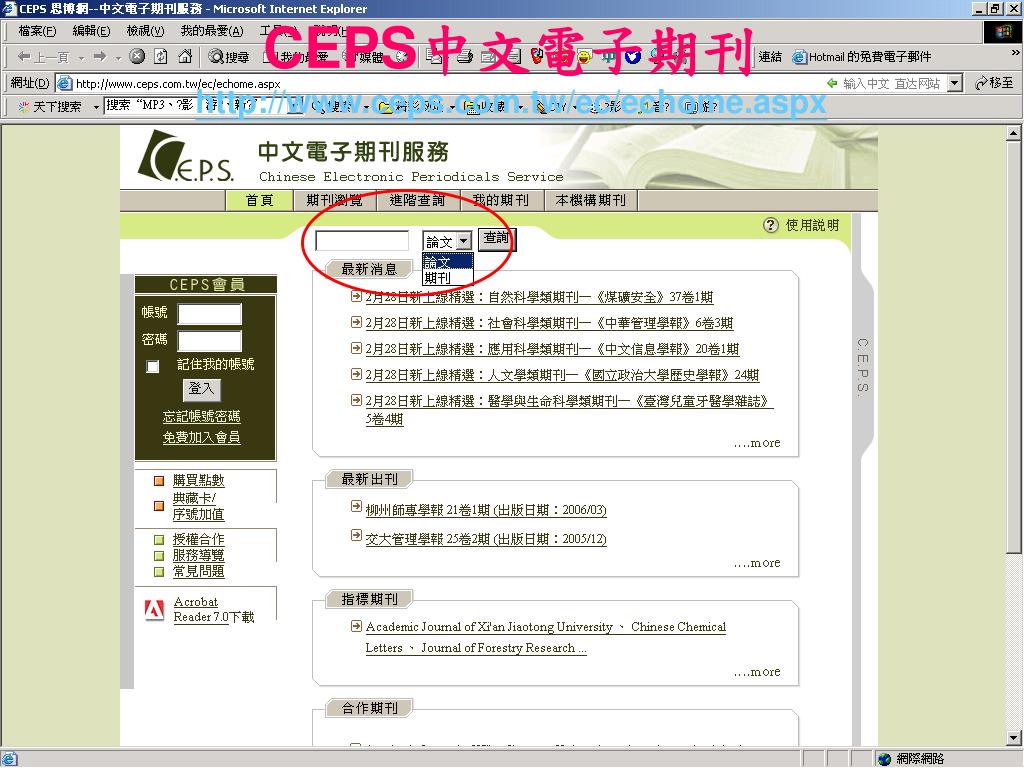The height and width of the screenshot is (768, 1024).
Task: Go to IE Home page icon
Action: click(x=185, y=56)
